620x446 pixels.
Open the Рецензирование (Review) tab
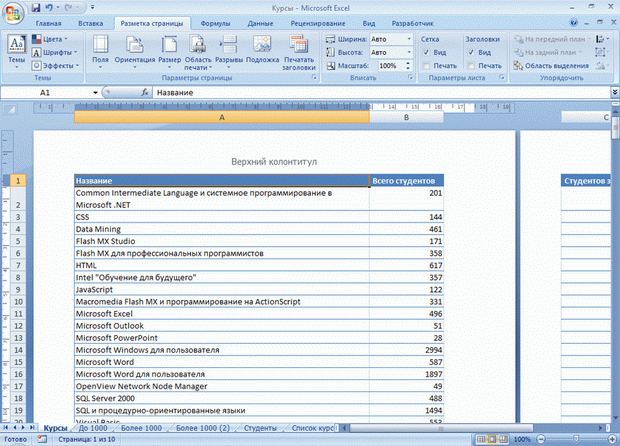click(x=318, y=23)
